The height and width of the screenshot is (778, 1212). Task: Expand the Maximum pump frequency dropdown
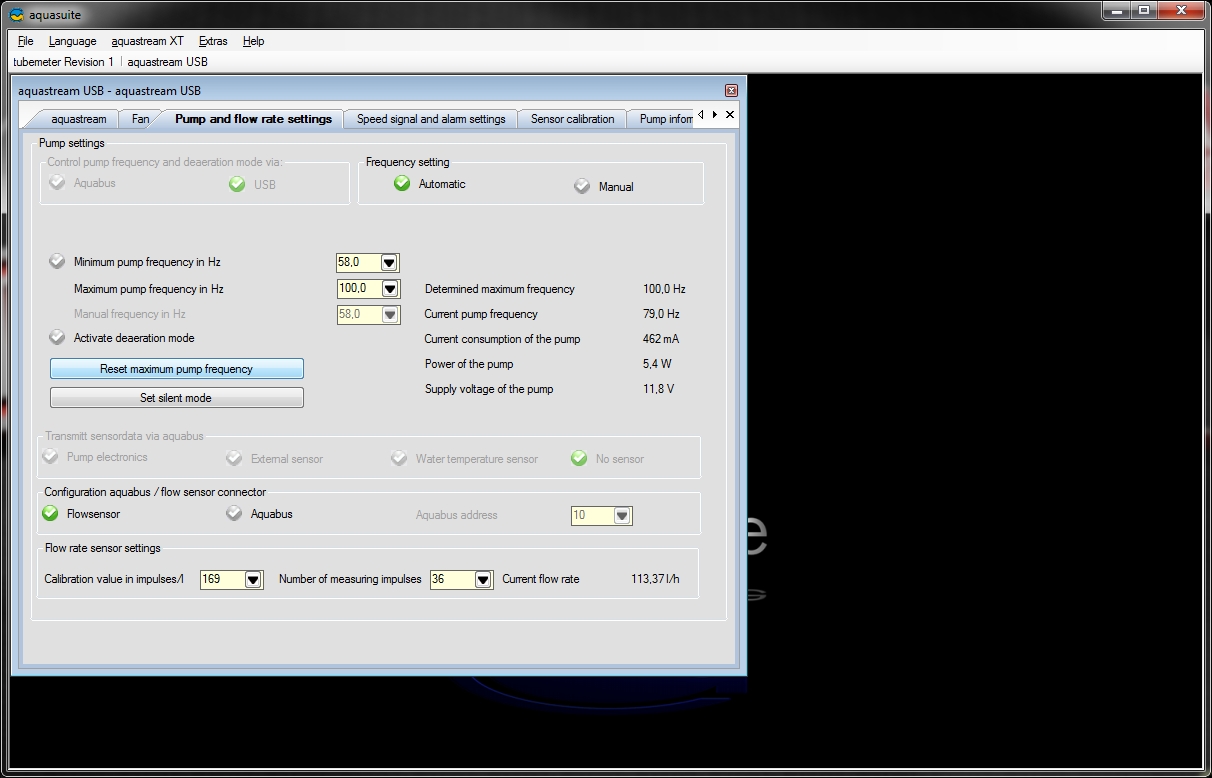click(390, 289)
